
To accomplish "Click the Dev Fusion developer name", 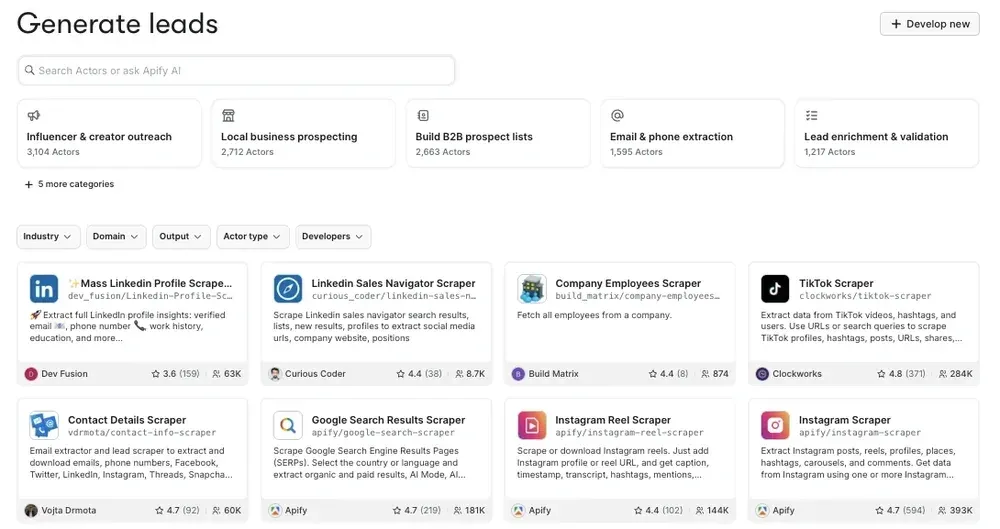I will click(x=64, y=374).
